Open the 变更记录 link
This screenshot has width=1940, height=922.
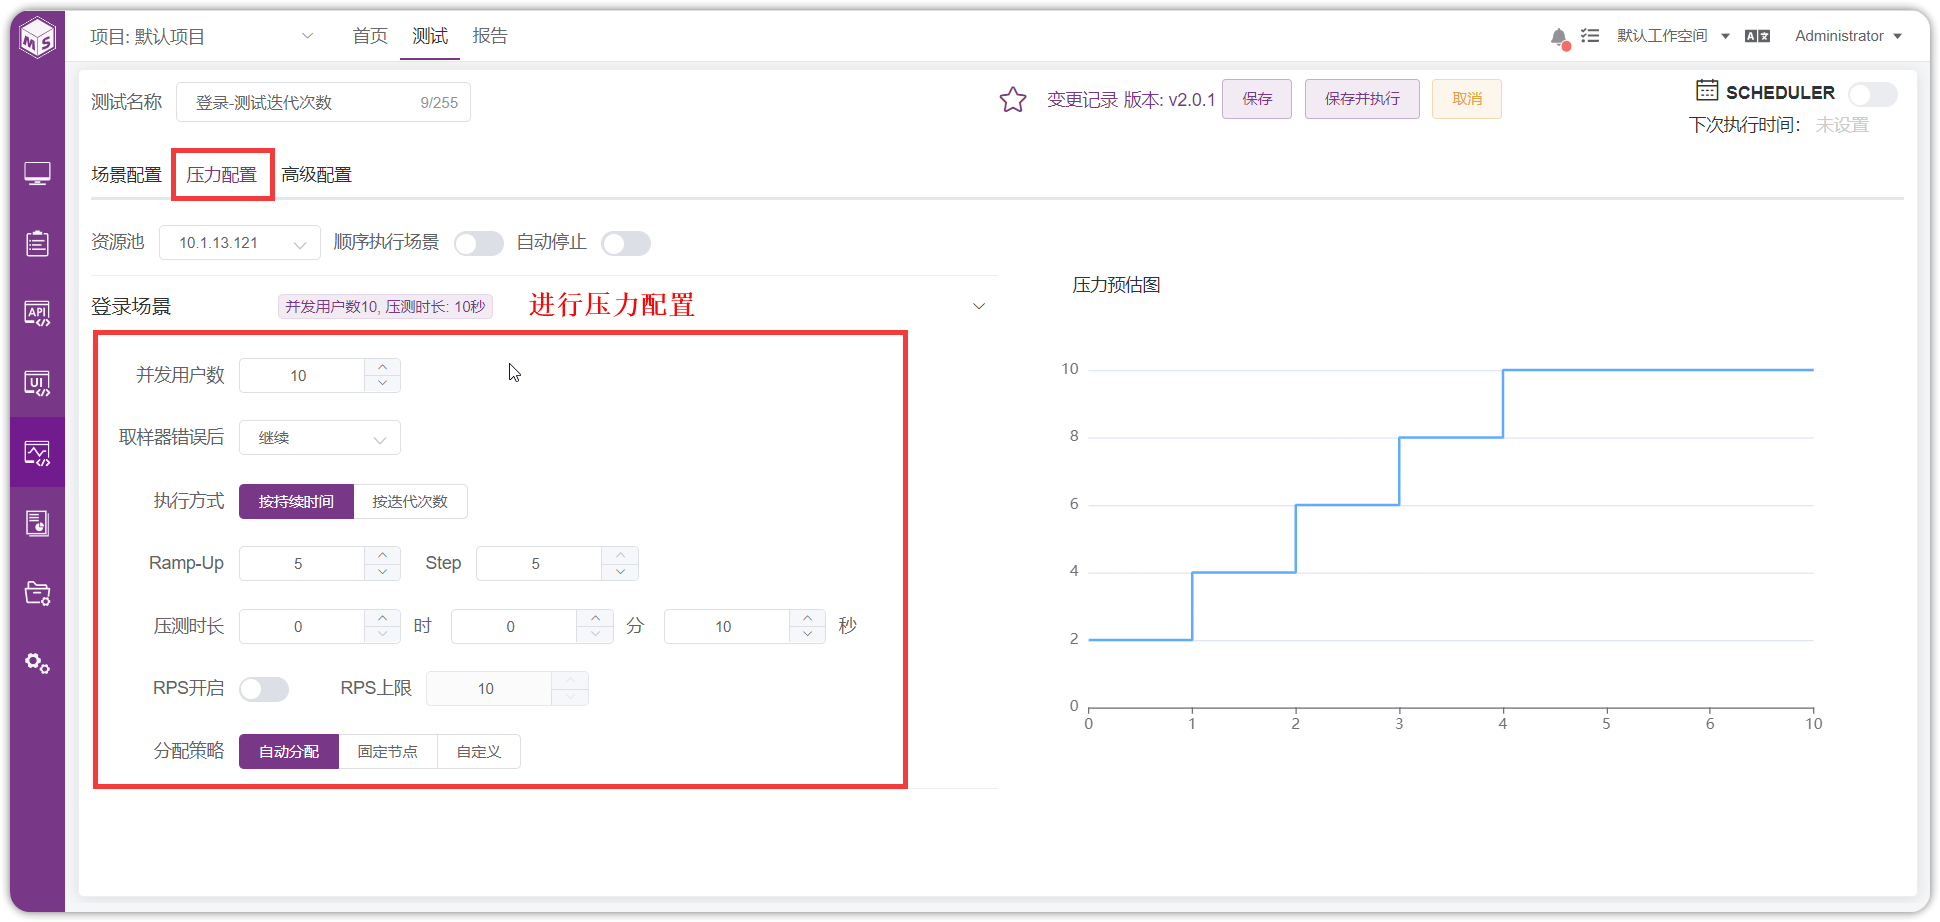[1082, 100]
